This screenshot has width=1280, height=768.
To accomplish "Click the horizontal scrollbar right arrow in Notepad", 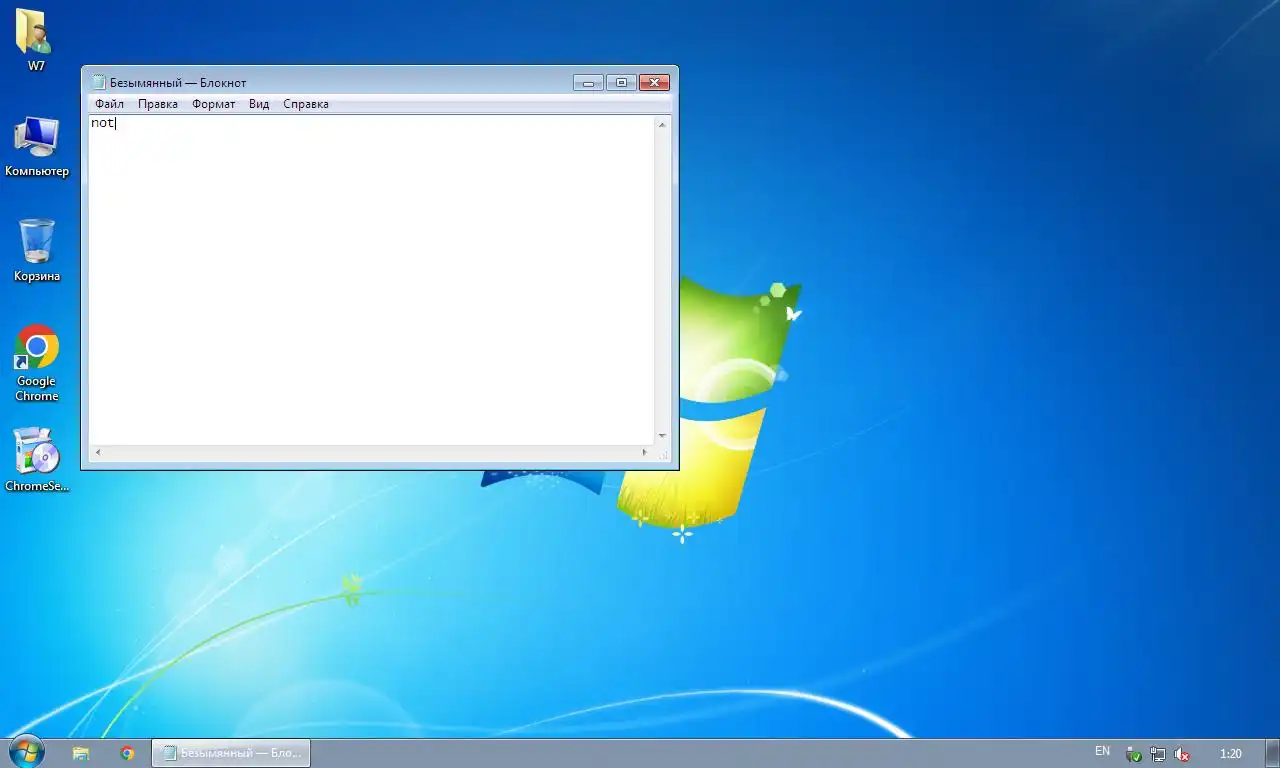I will (x=645, y=453).
